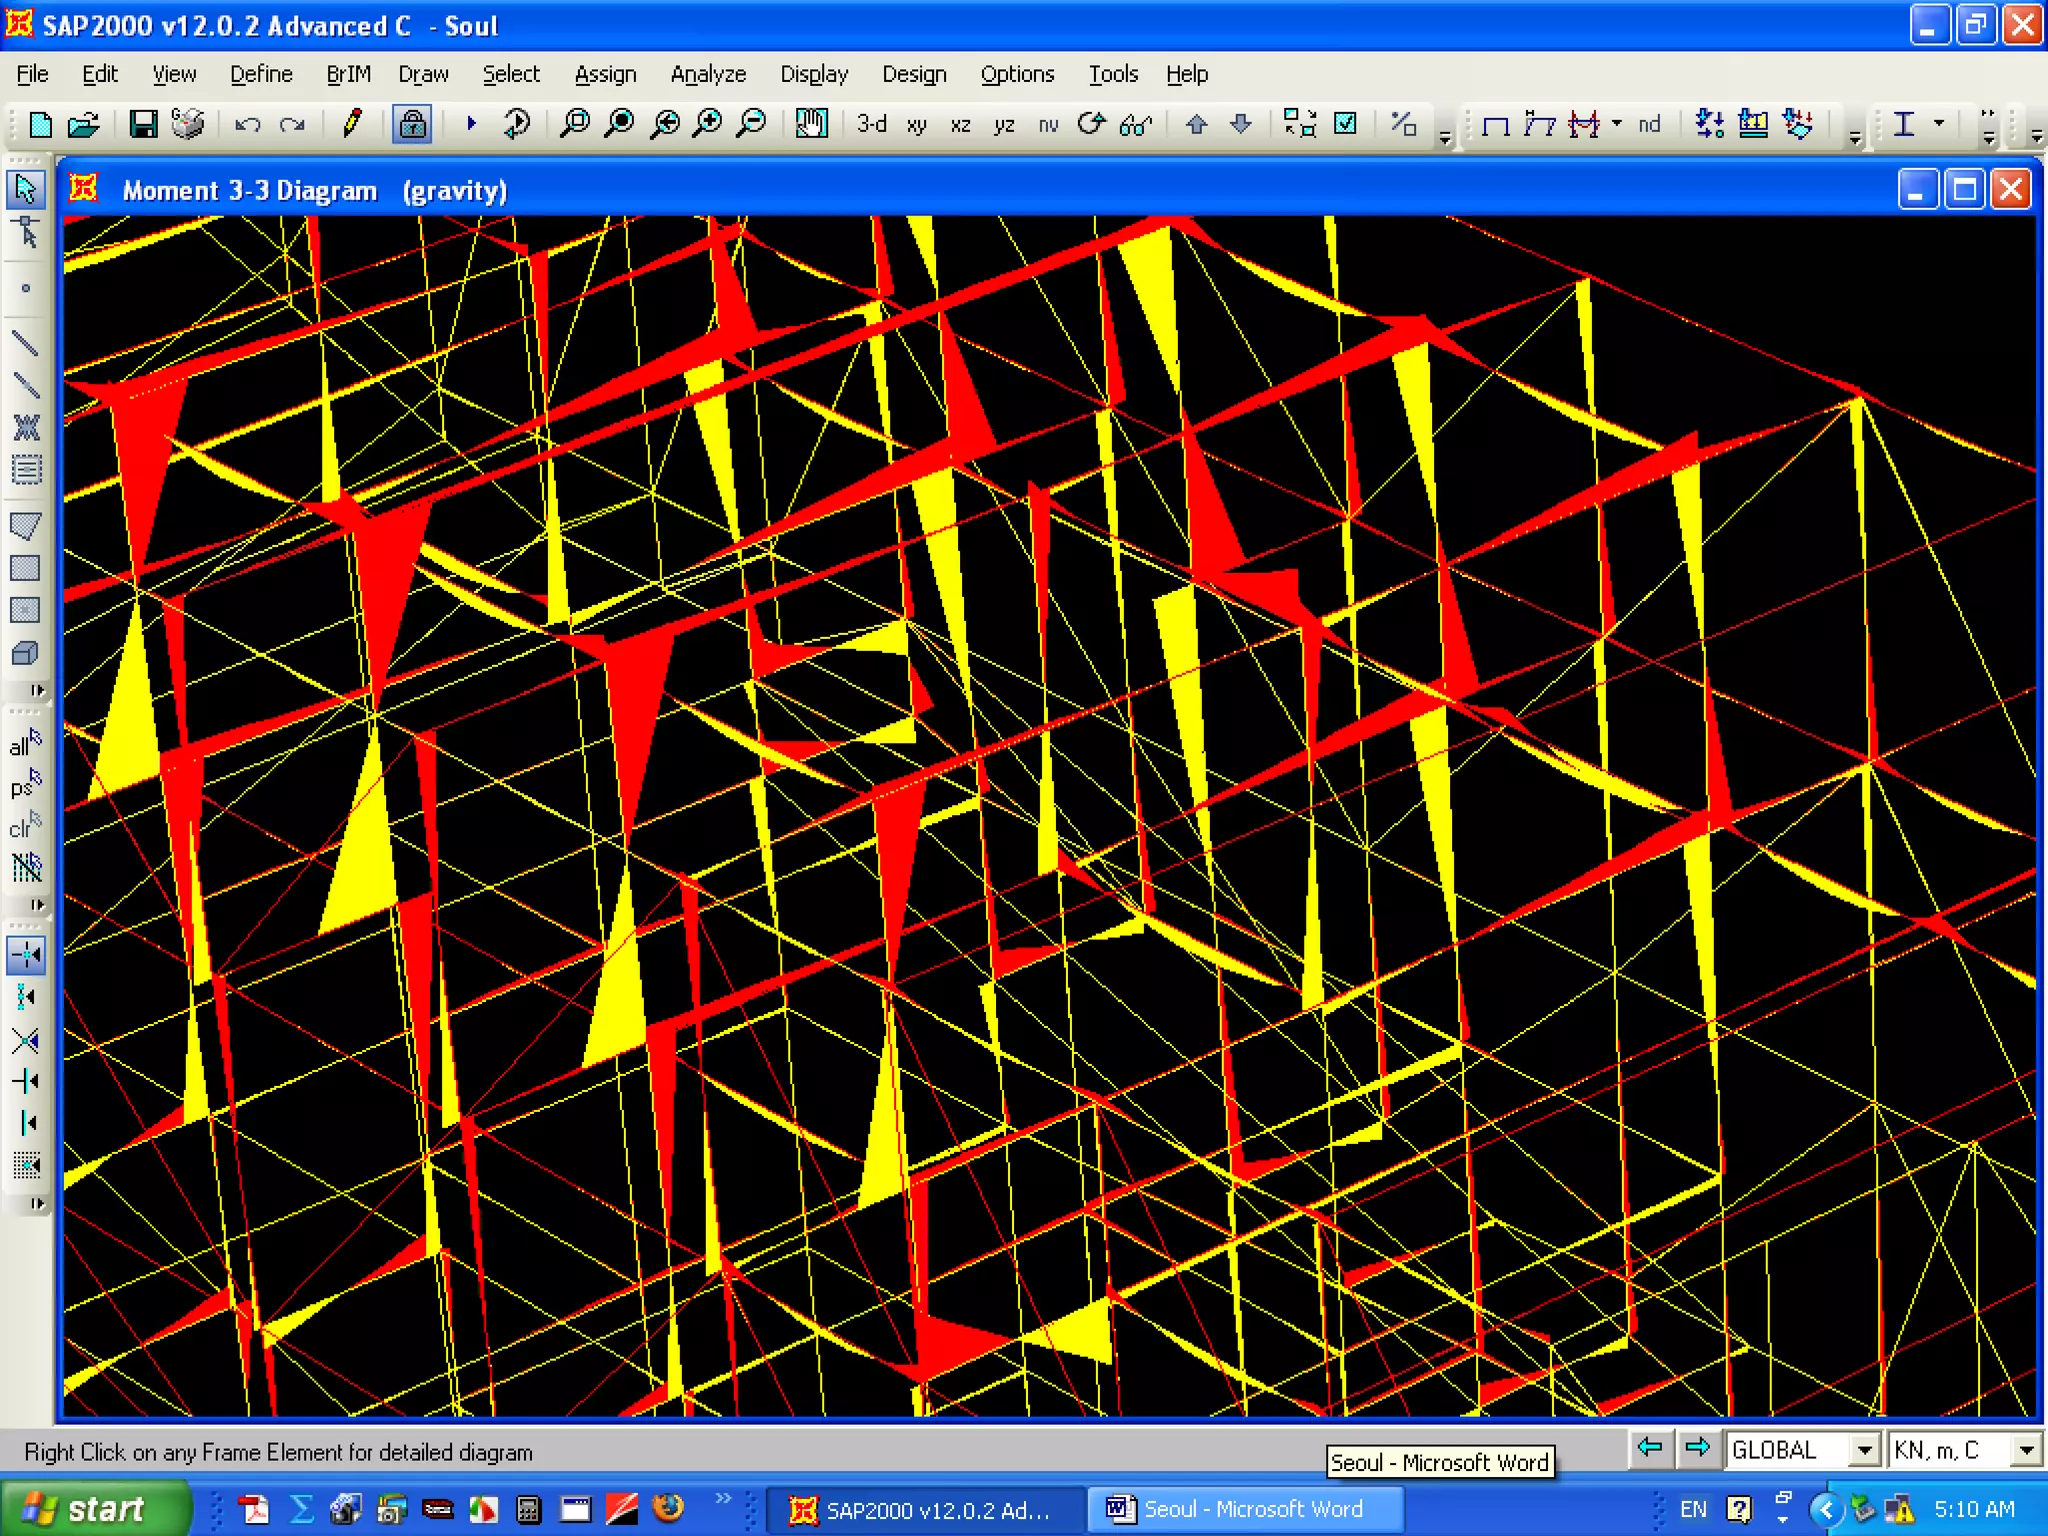Open the KN, m, C units dropdown

[2026, 1449]
